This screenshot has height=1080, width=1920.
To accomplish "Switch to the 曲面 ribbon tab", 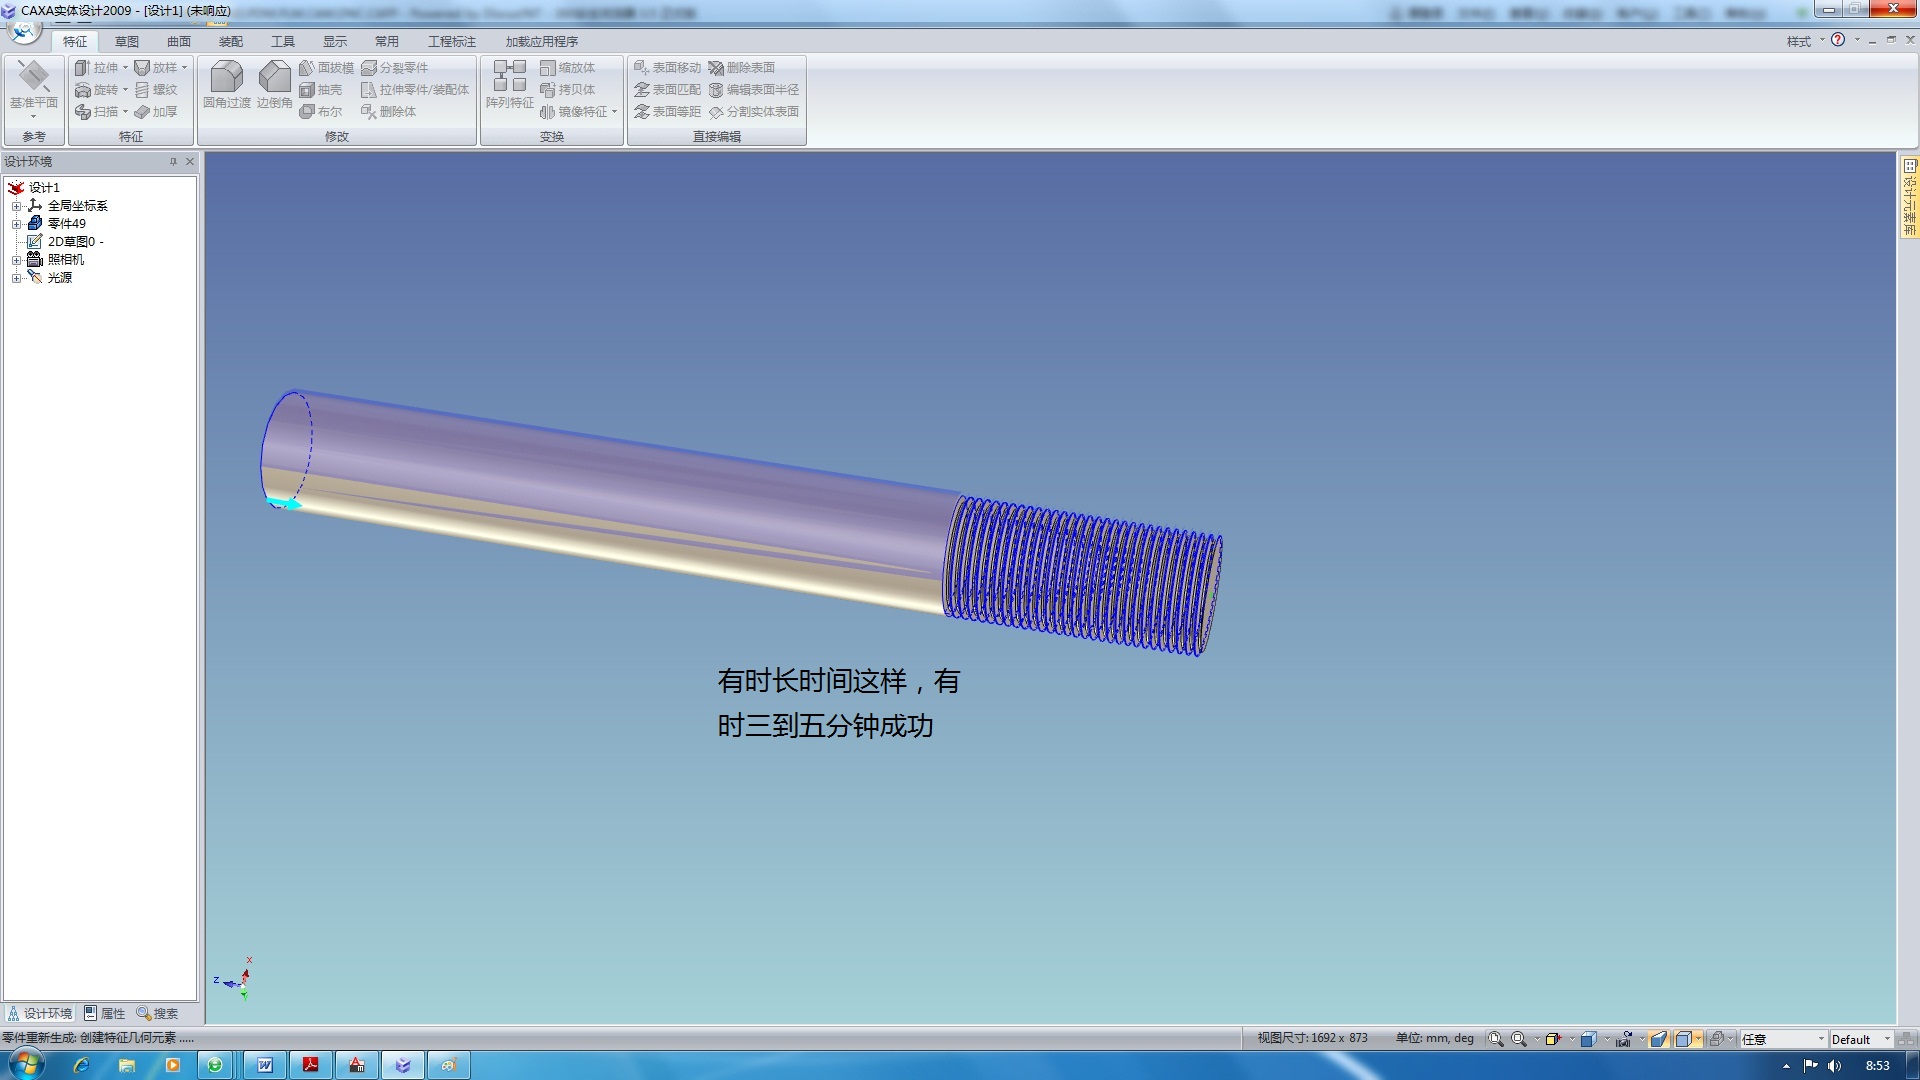I will 179,41.
